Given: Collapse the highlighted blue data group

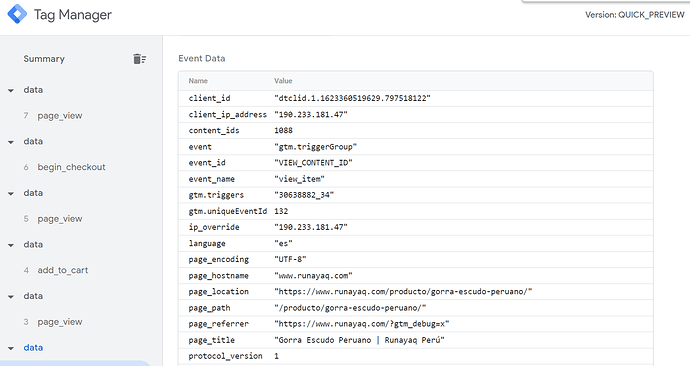Looking at the screenshot, I should click(11, 348).
